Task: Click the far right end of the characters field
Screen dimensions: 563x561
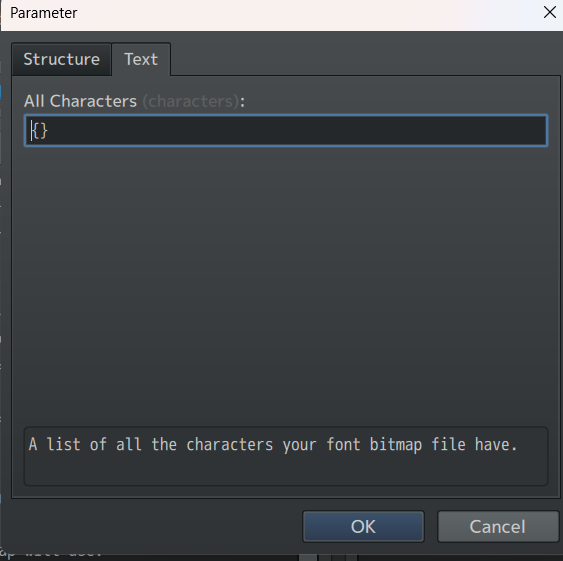Action: (540, 130)
